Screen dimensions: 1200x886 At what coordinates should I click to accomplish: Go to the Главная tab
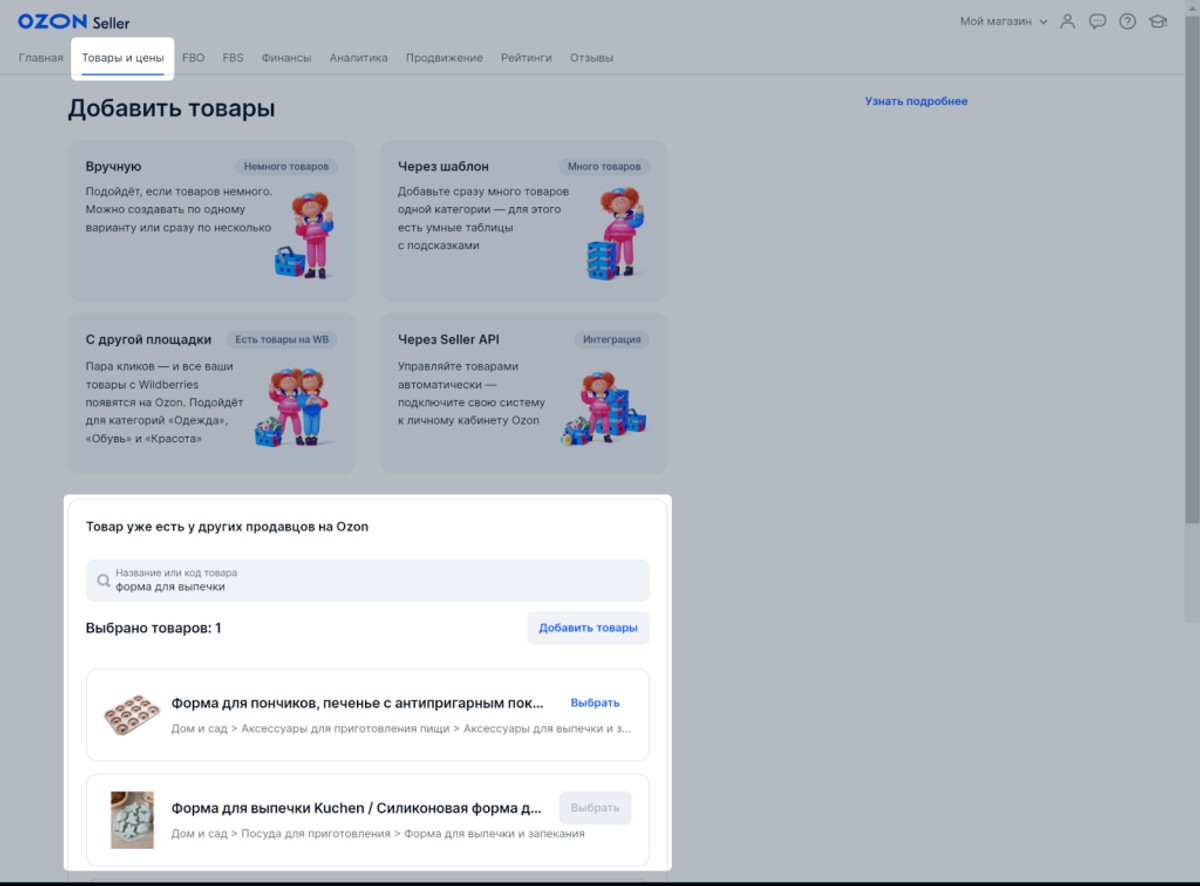41,58
